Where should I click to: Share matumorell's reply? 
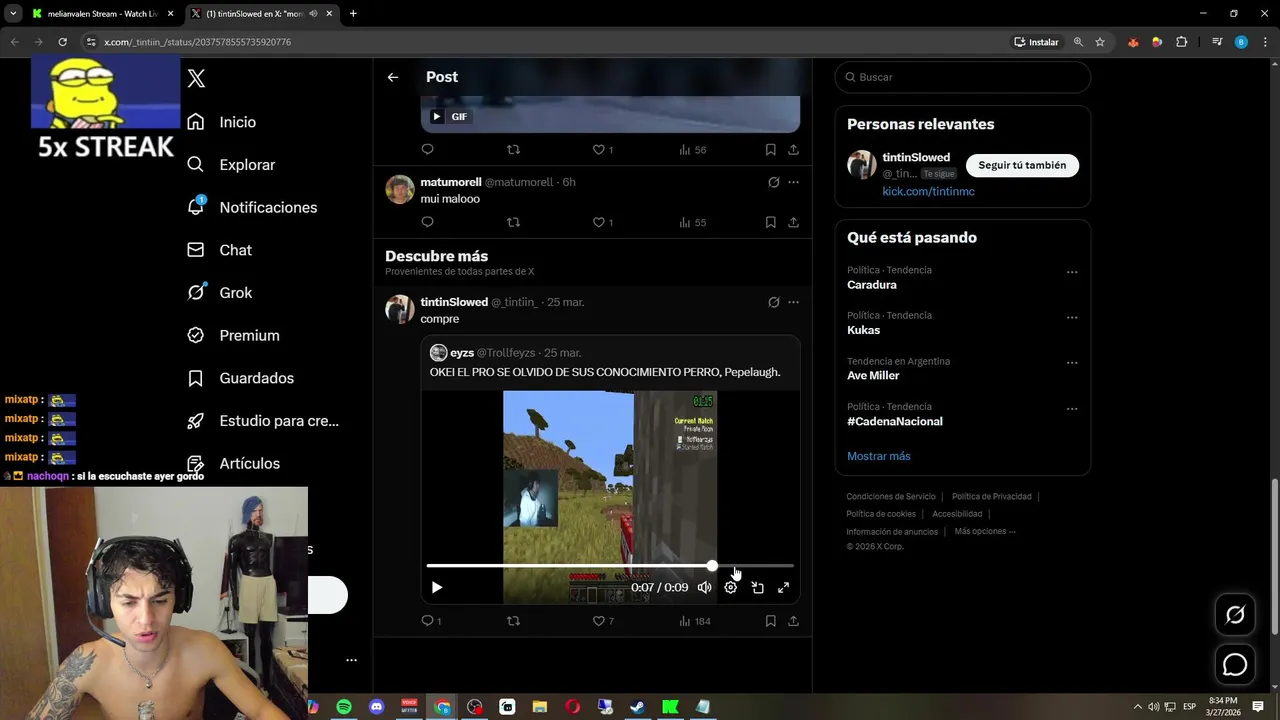pos(793,222)
